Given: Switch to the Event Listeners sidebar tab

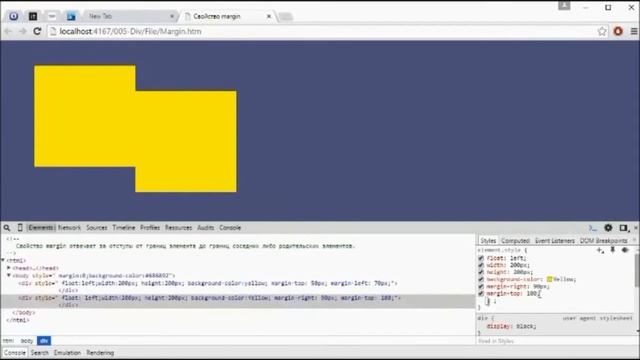Looking at the screenshot, I should point(555,240).
